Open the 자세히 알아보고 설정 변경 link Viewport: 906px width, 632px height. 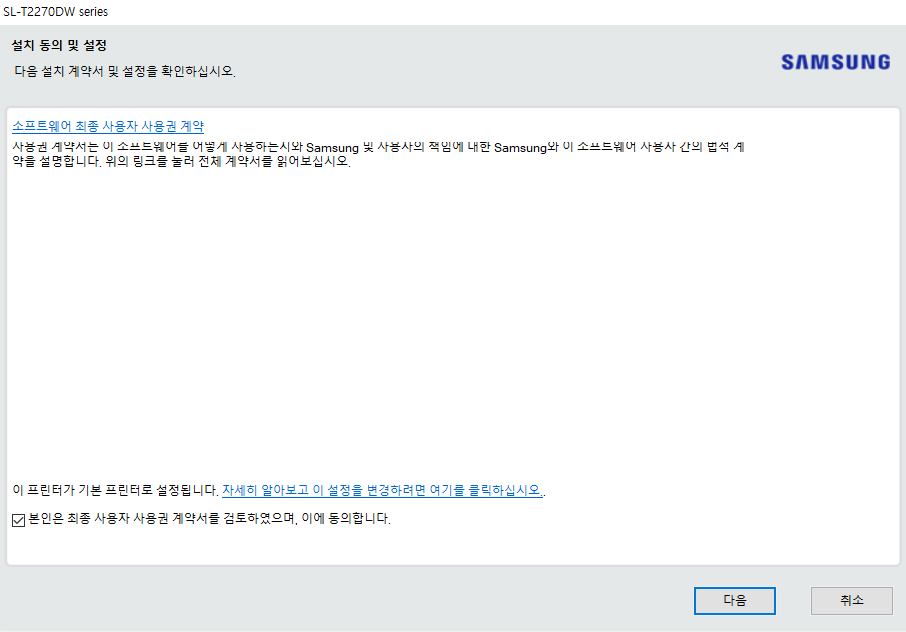[x=383, y=490]
